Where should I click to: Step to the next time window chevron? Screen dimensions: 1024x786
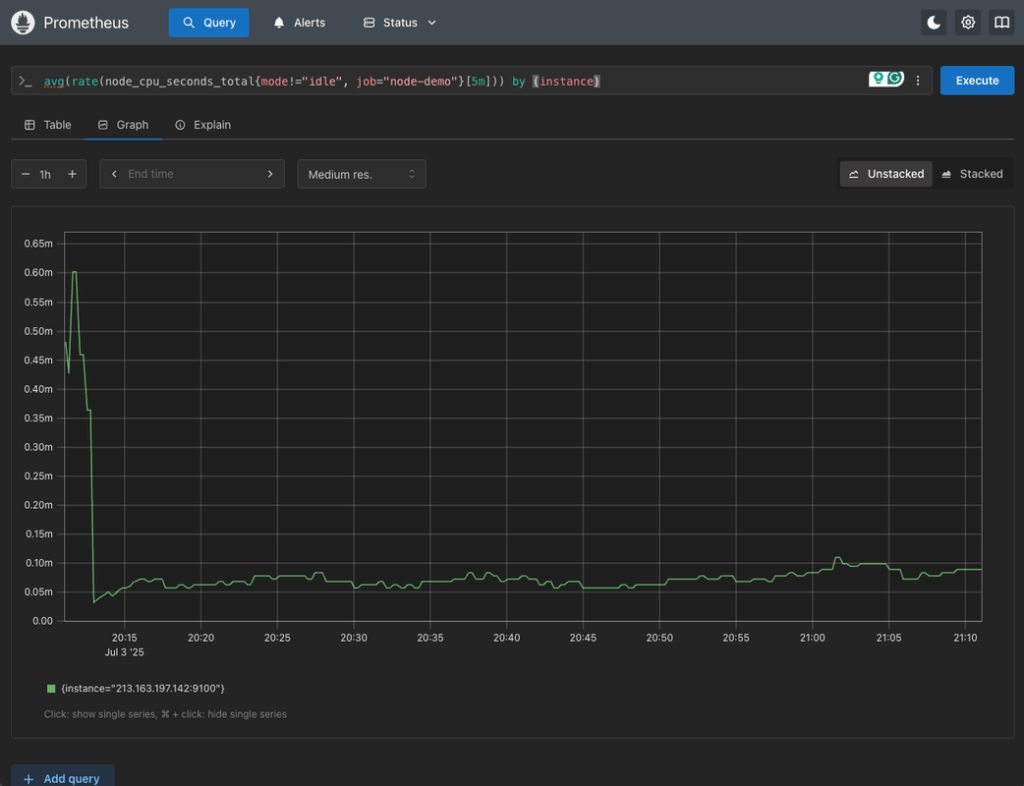[270, 173]
